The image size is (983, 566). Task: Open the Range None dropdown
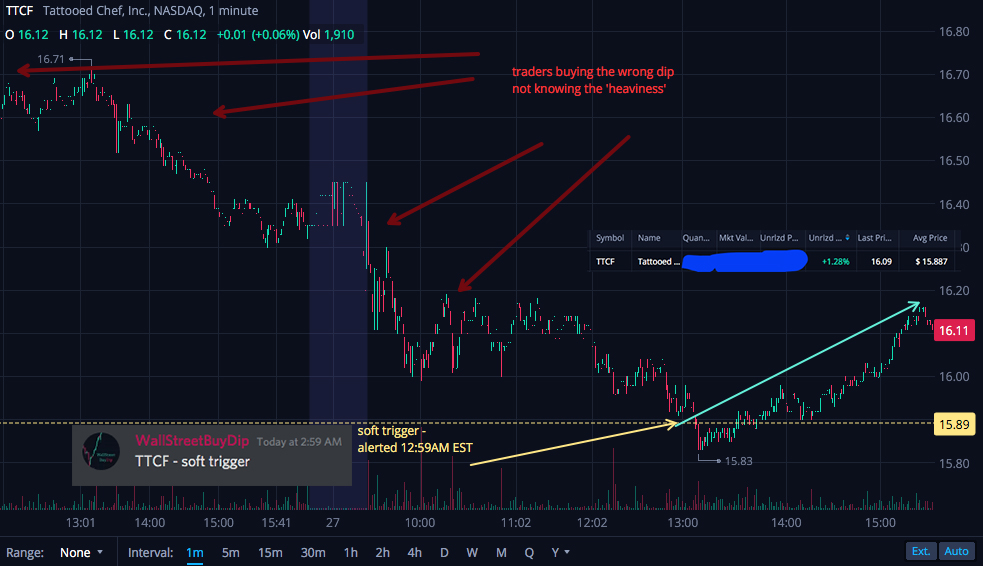81,552
